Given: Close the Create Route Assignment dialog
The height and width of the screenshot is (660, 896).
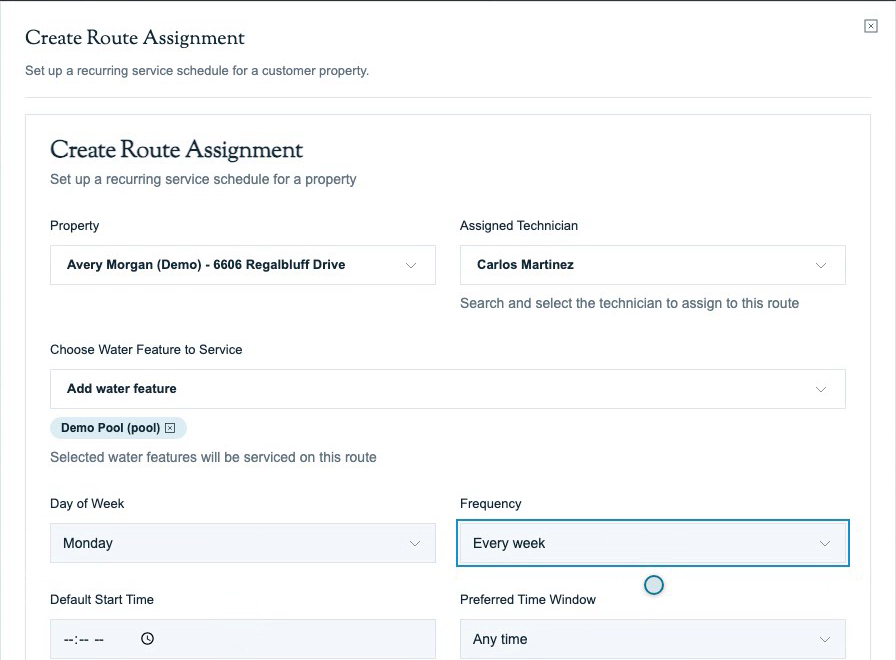Looking at the screenshot, I should coord(870,26).
